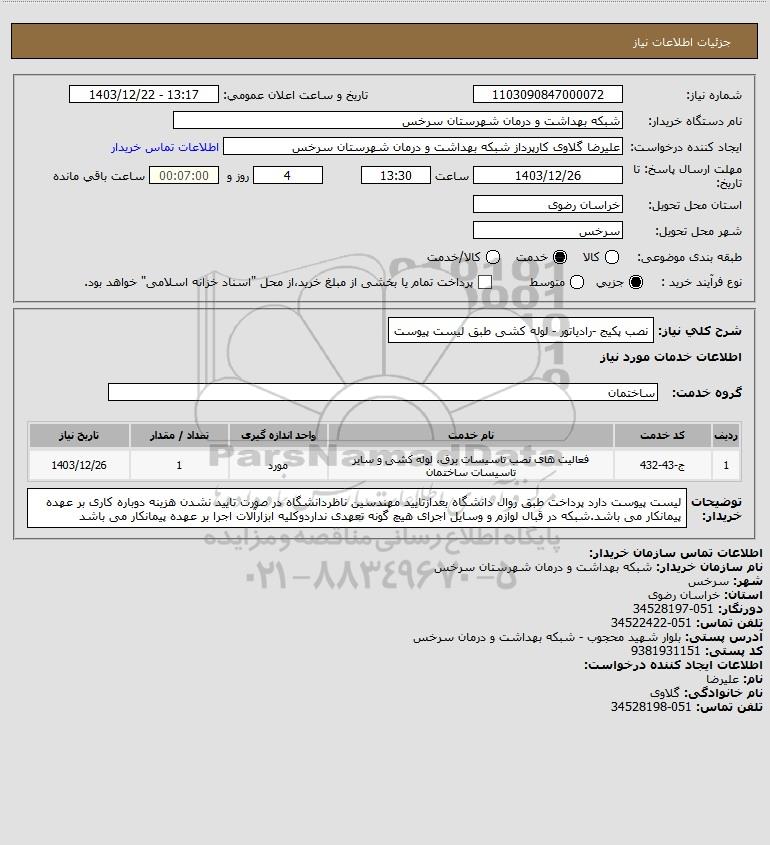Viewport: 770px width, 845px height.
Task: Click the service name cell فعالیت های نصب تاسیسات
Action: 471,466
